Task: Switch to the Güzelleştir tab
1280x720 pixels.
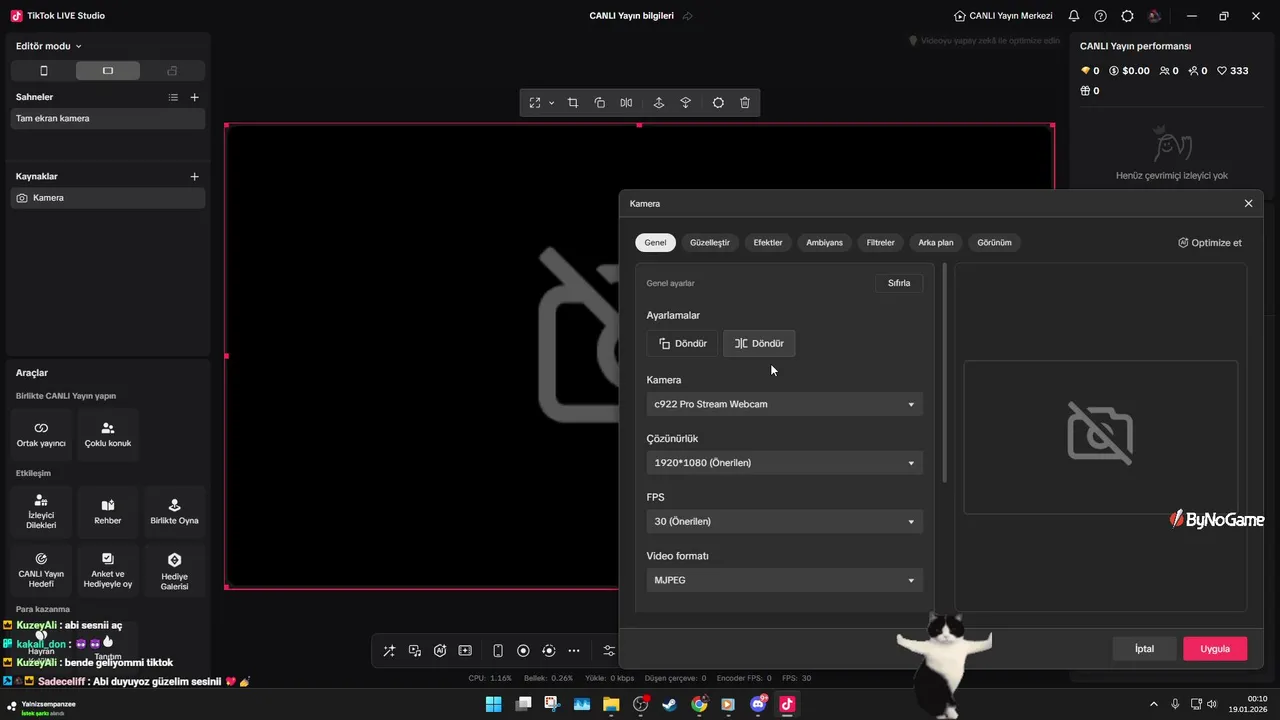Action: [x=710, y=242]
